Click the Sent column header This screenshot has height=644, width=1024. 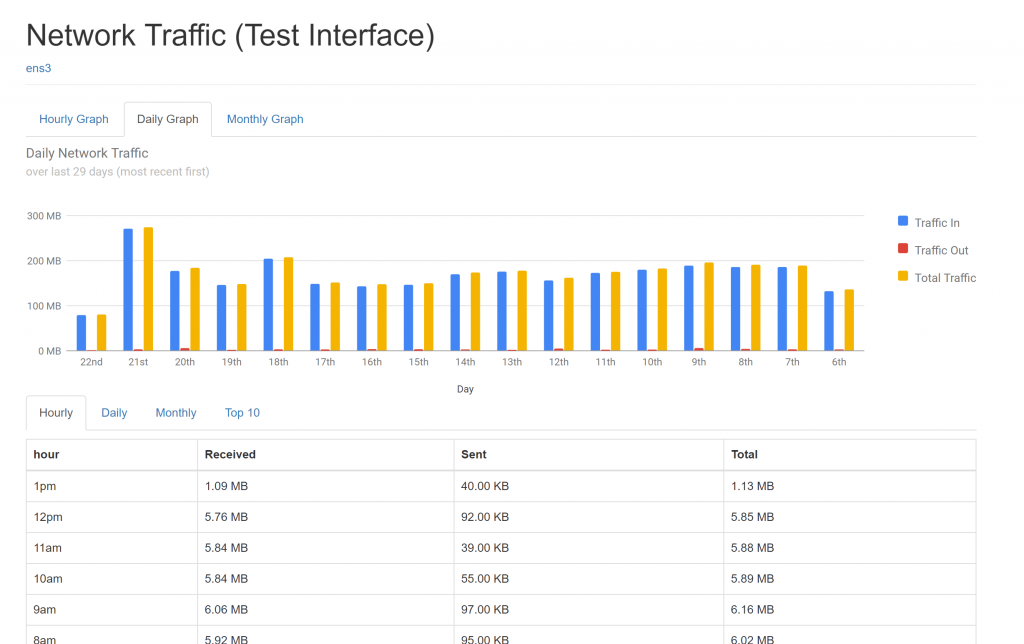[x=589, y=455]
